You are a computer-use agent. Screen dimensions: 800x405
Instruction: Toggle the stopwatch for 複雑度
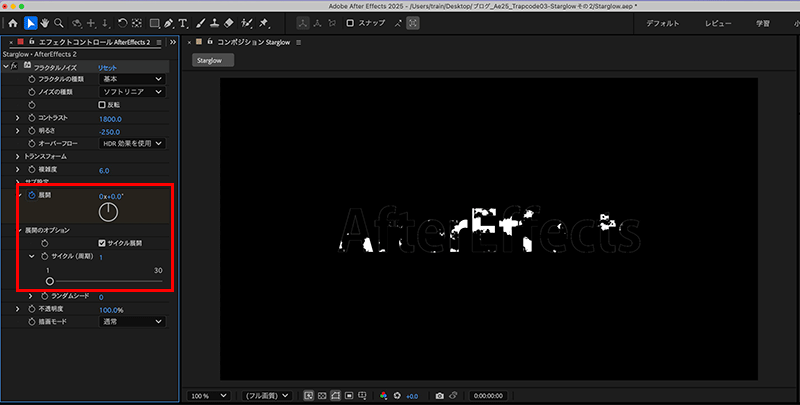pos(32,170)
